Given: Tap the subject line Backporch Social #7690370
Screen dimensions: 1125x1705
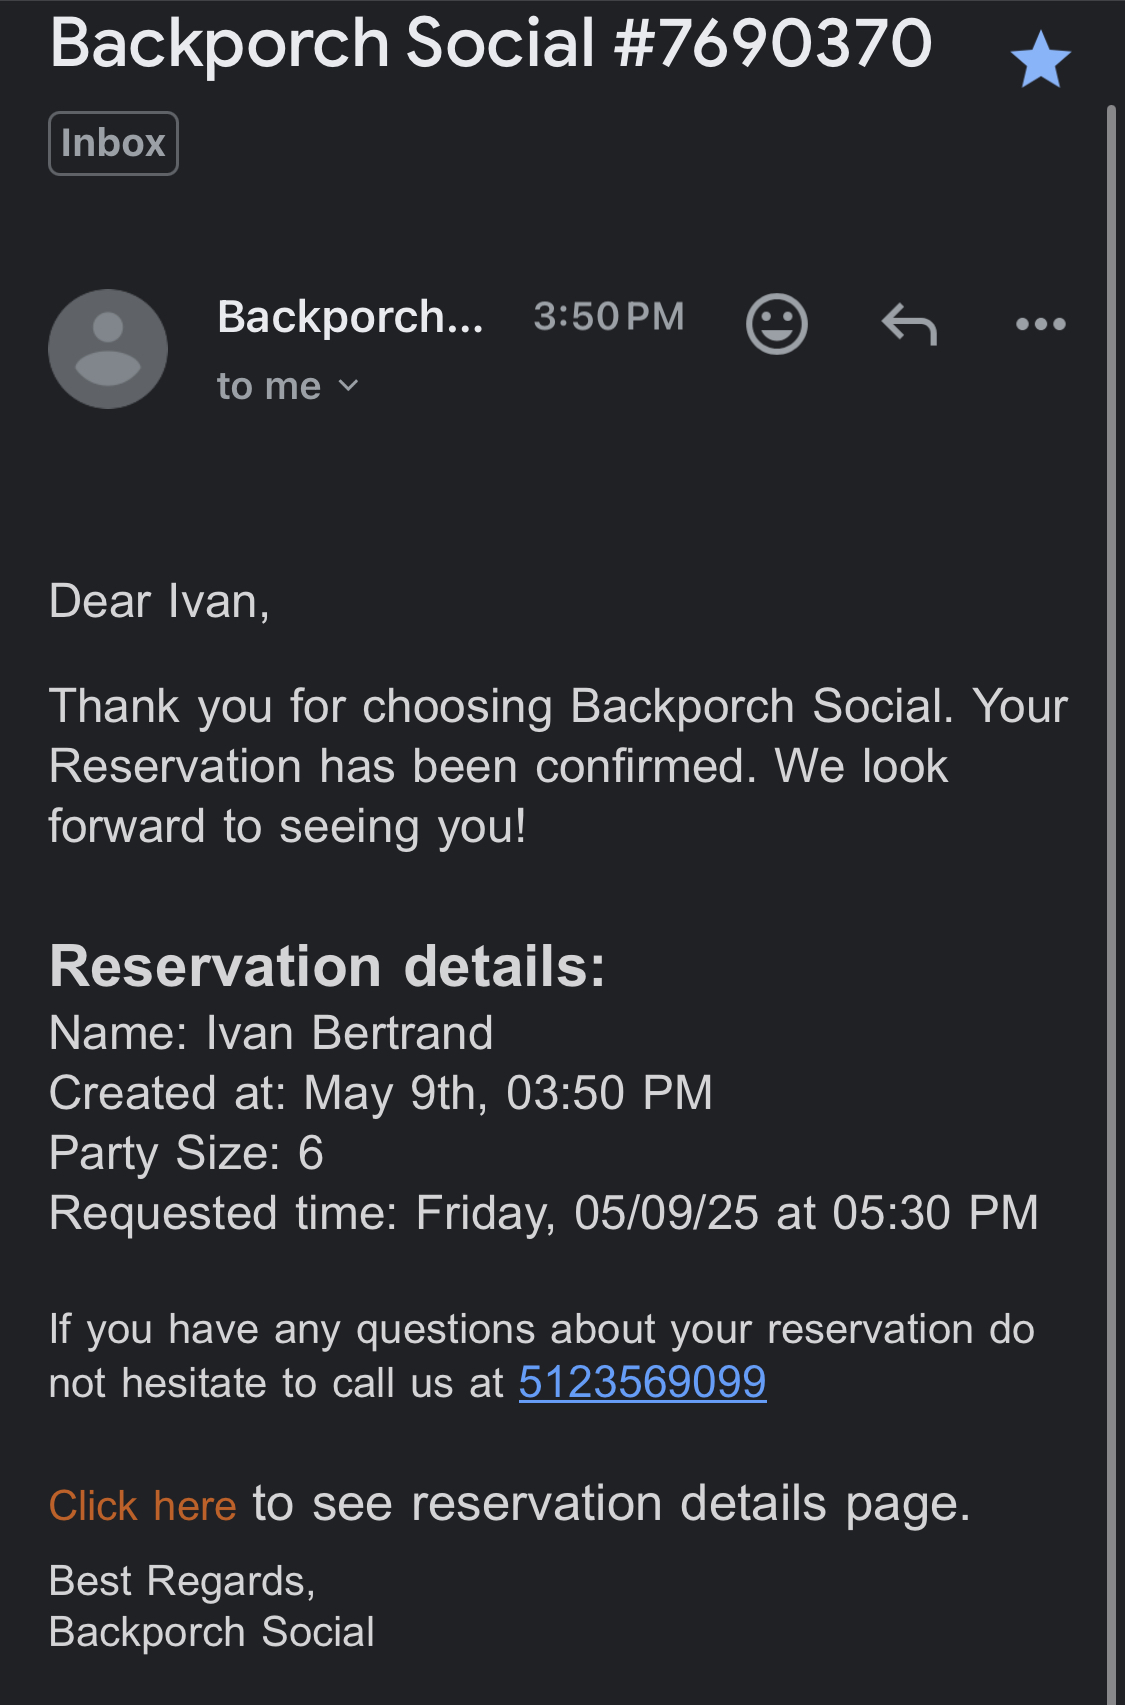Looking at the screenshot, I should click(x=490, y=44).
